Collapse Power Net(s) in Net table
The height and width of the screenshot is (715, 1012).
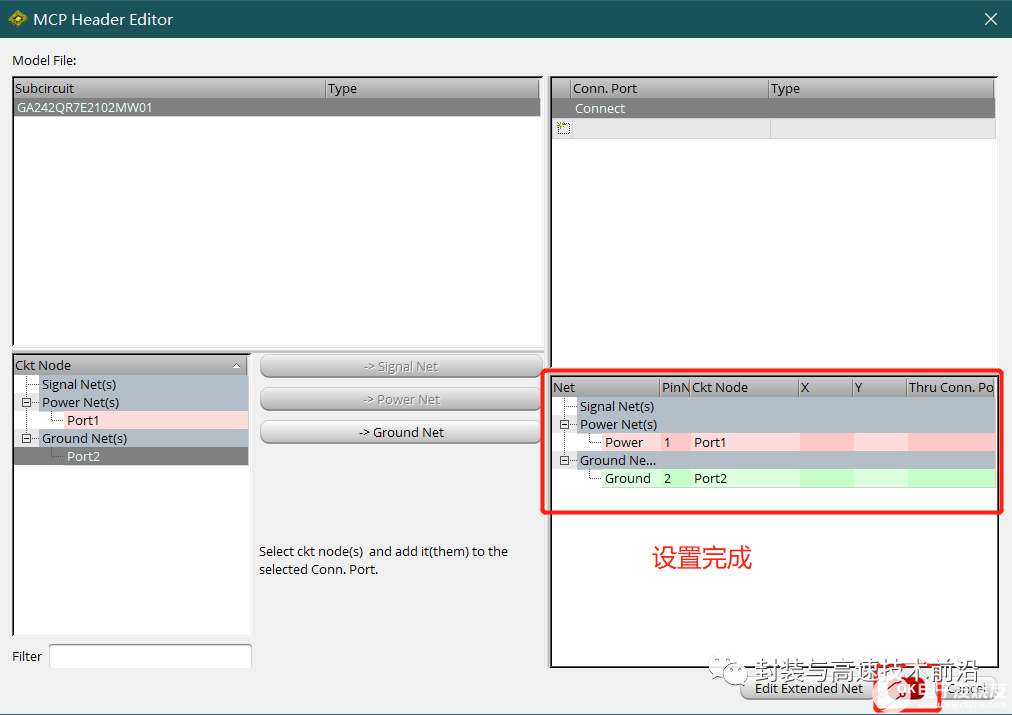pyautogui.click(x=564, y=425)
